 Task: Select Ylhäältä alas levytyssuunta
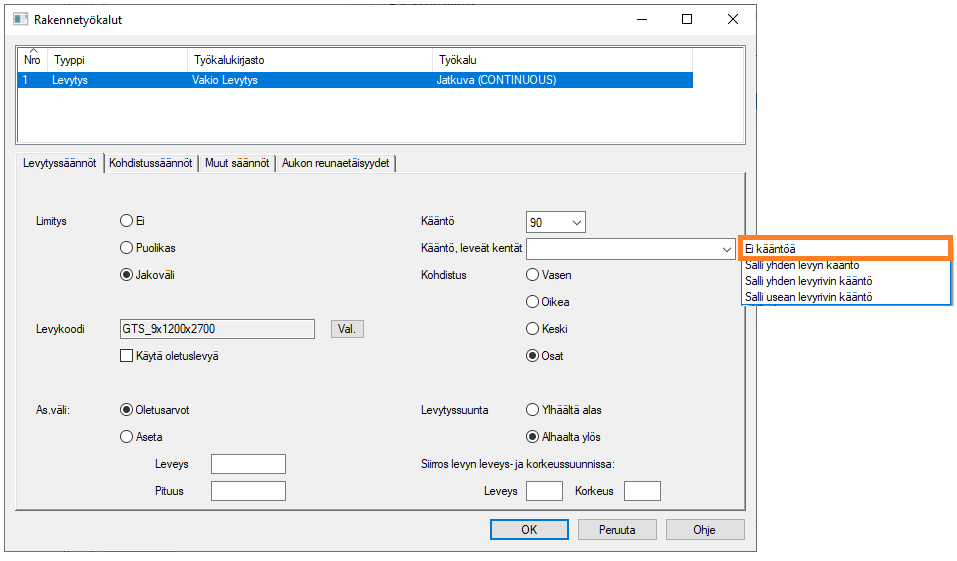click(532, 410)
